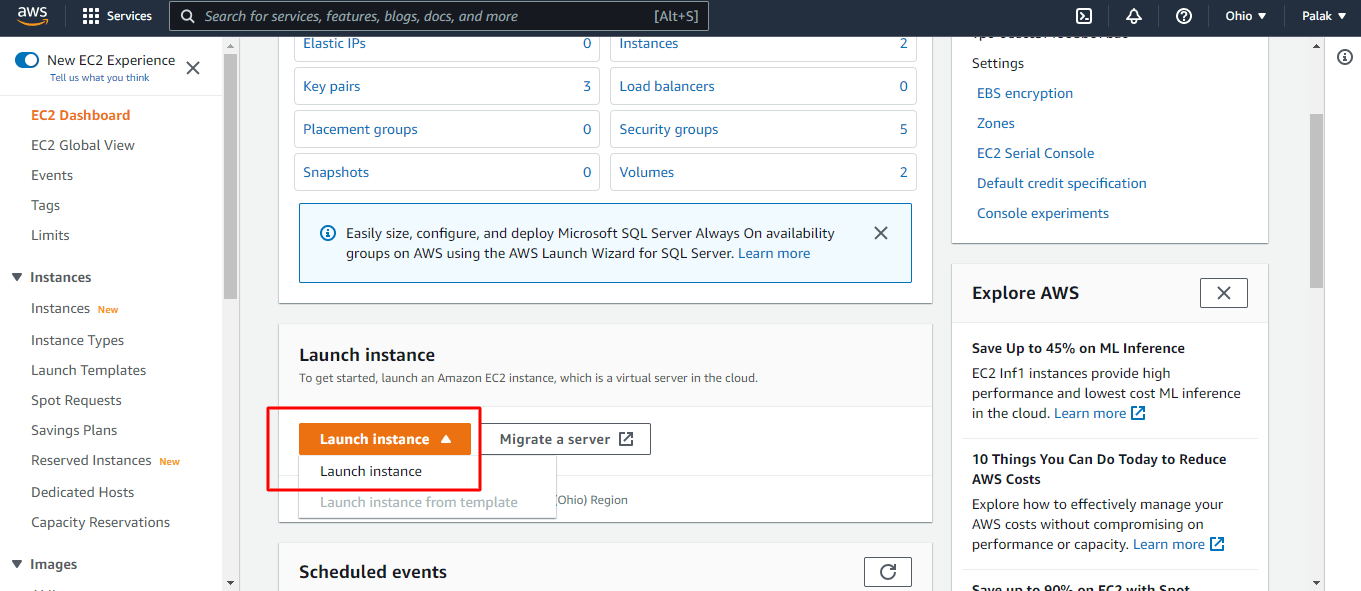Open EC2 Dashboard in sidebar
Image resolution: width=1361 pixels, height=591 pixels.
tap(81, 115)
